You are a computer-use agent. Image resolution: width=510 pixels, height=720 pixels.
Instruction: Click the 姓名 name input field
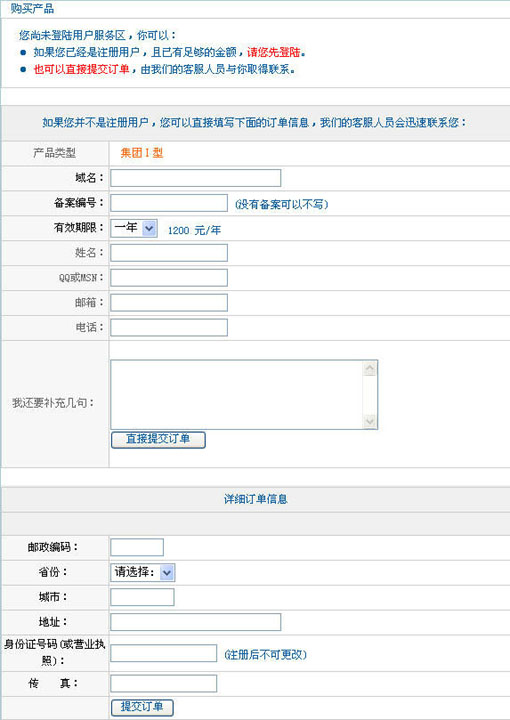click(169, 253)
